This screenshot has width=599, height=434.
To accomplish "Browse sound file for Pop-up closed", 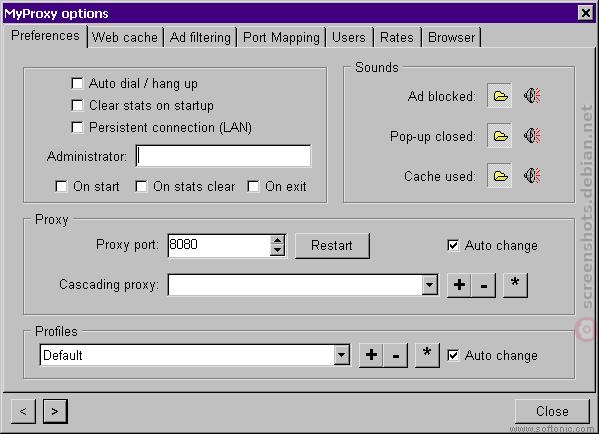I will click(x=499, y=136).
